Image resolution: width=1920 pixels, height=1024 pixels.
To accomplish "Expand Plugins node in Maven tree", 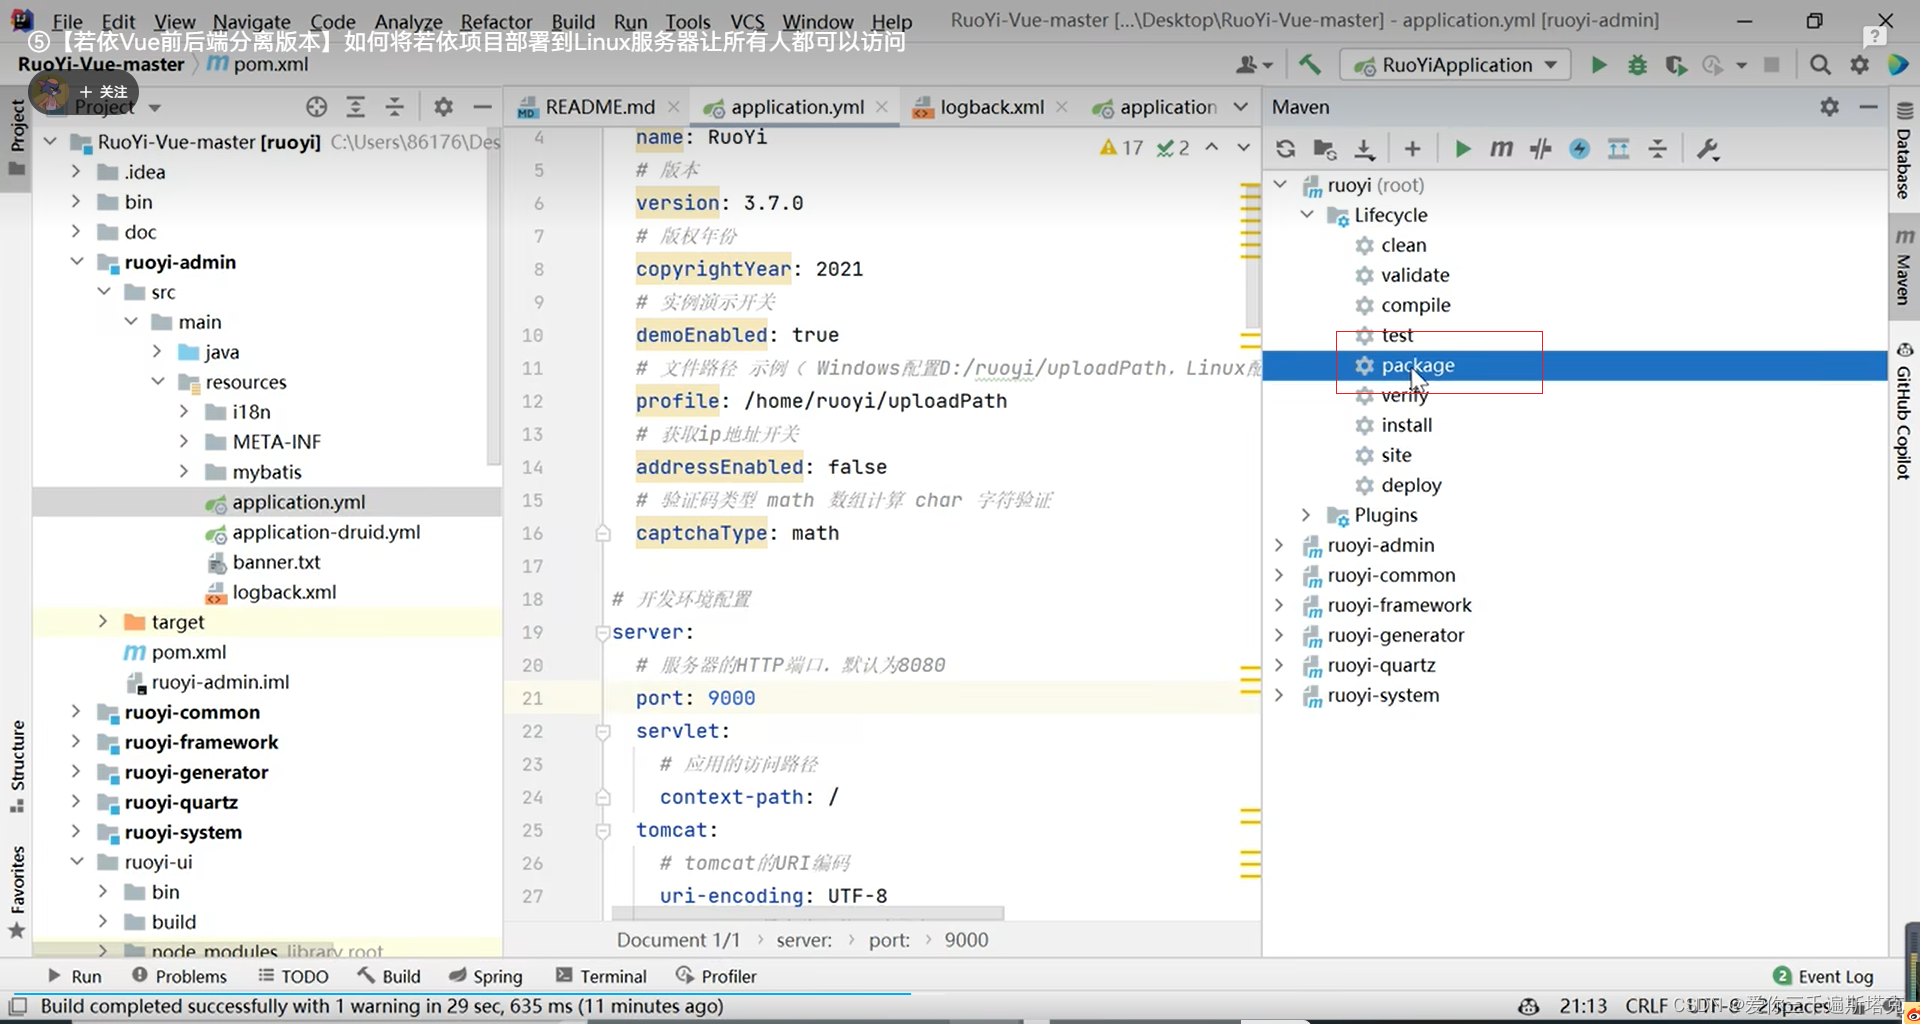I will (1306, 515).
